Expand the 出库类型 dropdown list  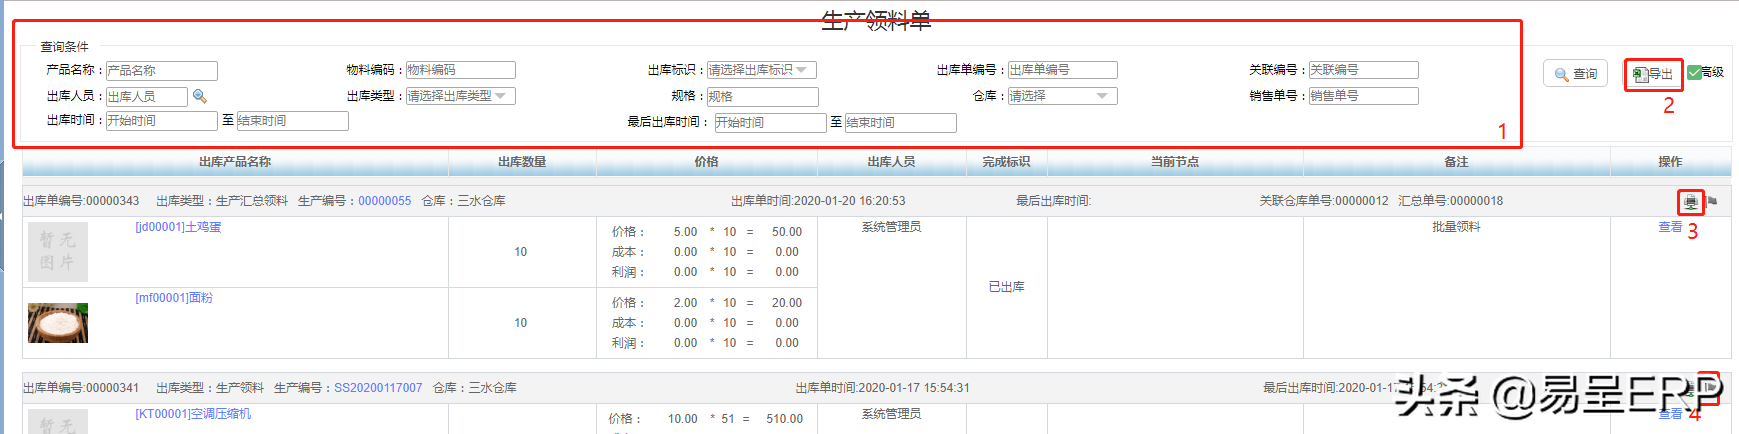(x=460, y=96)
